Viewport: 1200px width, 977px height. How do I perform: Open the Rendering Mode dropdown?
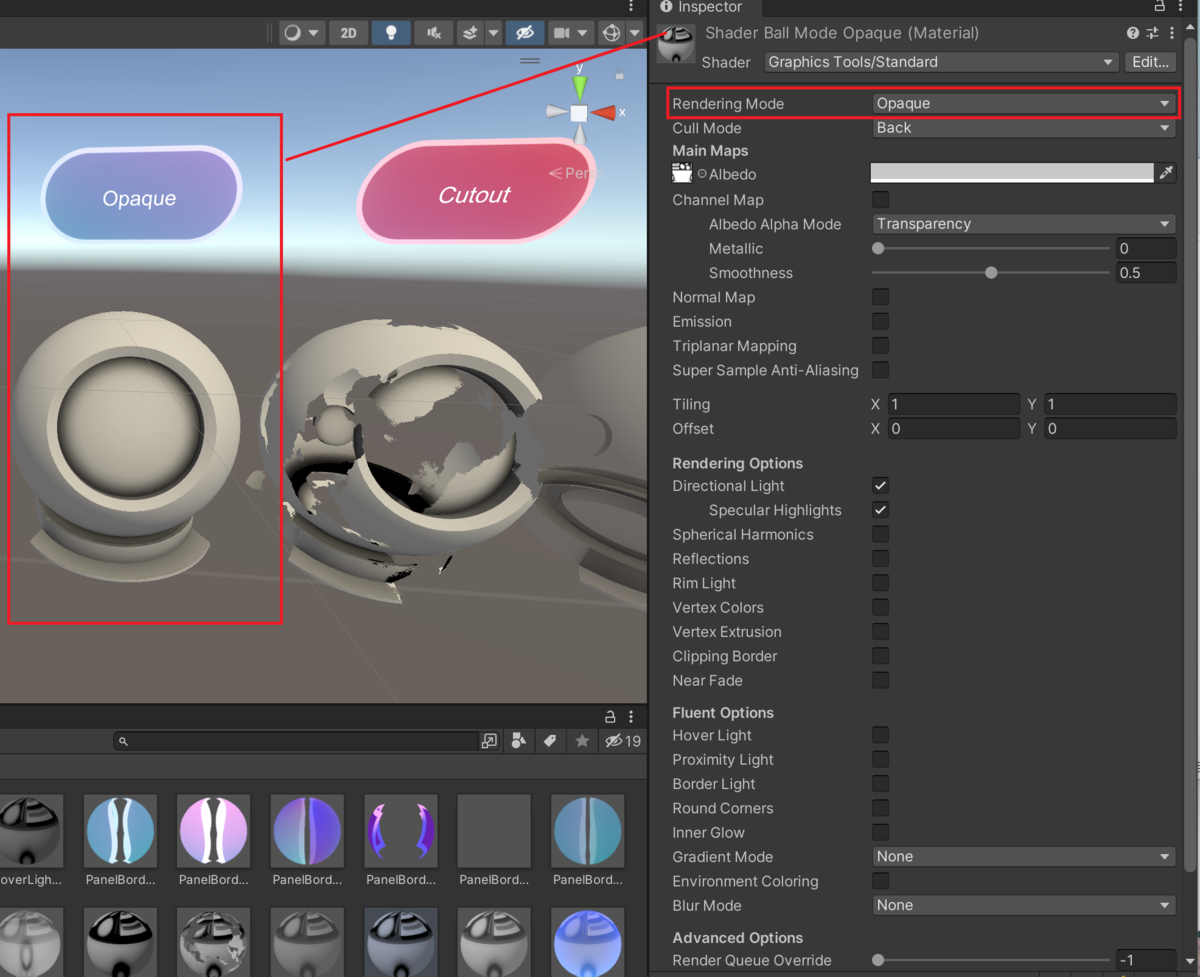point(1023,103)
